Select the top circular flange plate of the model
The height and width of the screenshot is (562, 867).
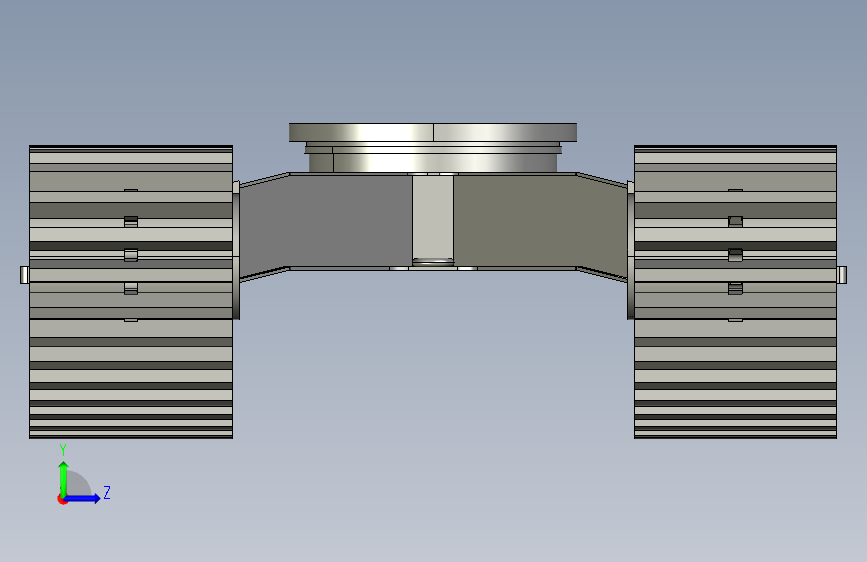tap(433, 132)
